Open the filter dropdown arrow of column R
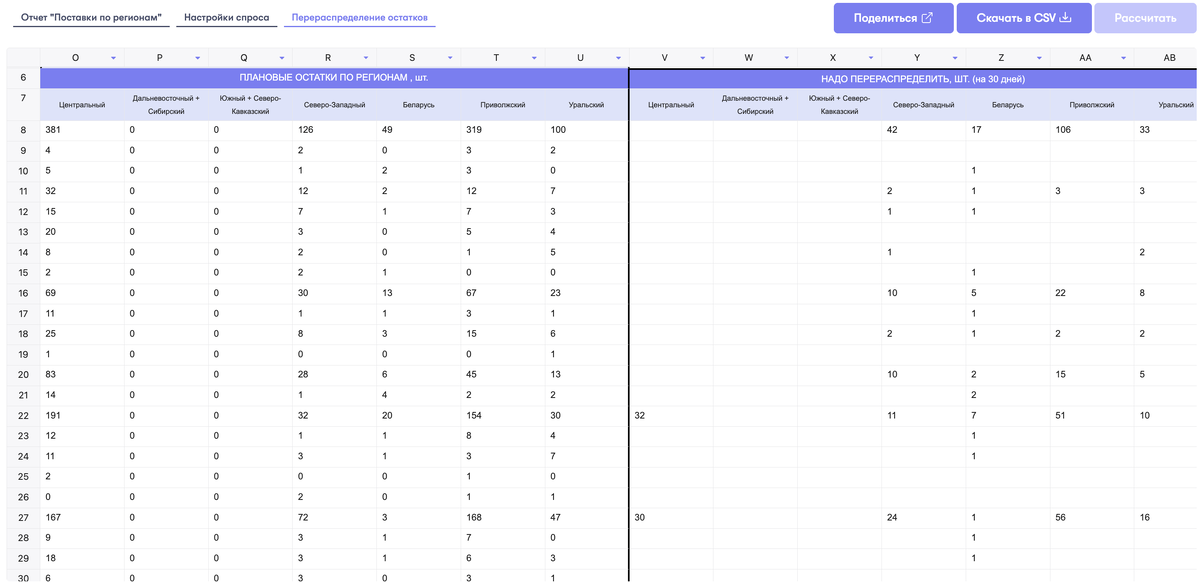This screenshot has height=583, width=1200. point(366,59)
